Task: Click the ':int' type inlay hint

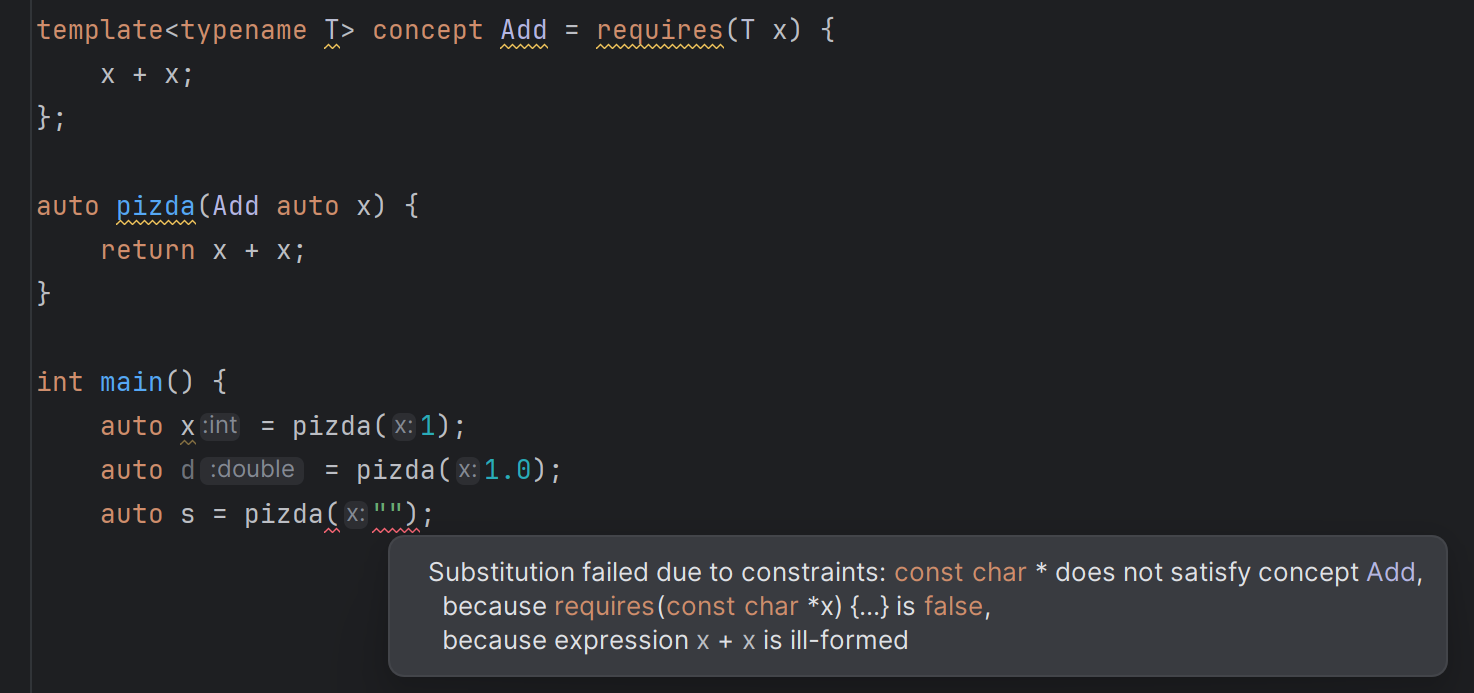Action: tap(221, 426)
